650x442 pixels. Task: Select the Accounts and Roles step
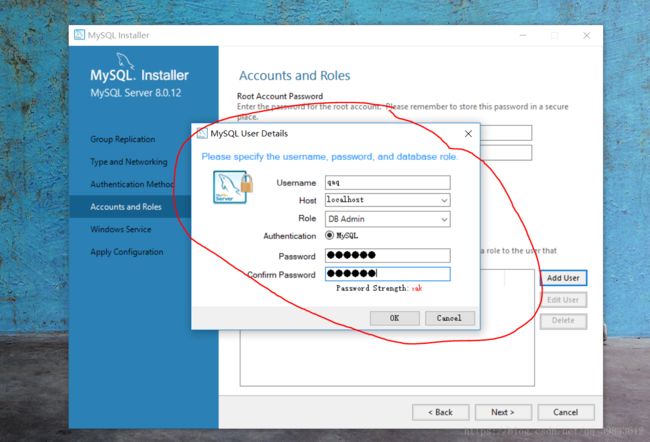(126, 206)
